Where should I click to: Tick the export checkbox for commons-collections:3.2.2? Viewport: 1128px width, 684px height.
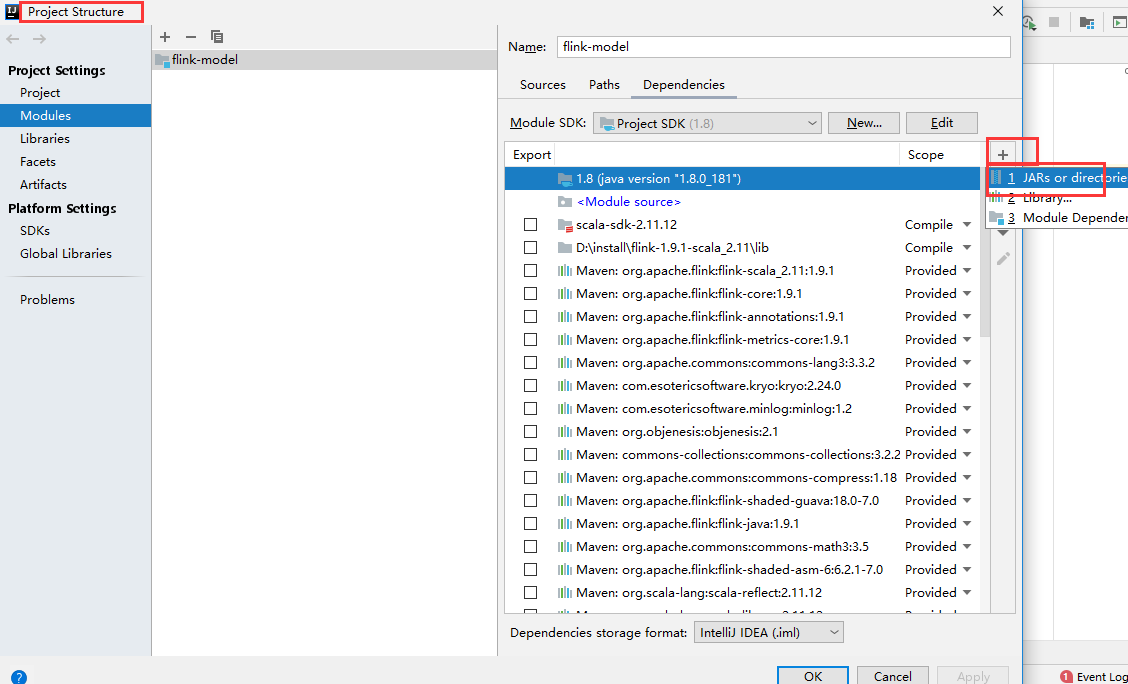pos(531,455)
